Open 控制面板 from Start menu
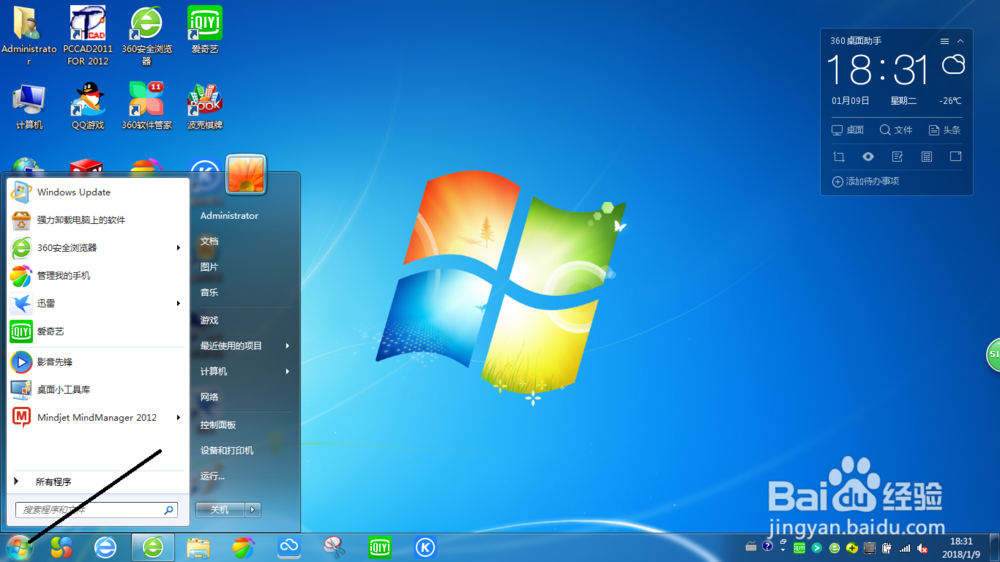The height and width of the screenshot is (562, 1000). click(218, 425)
